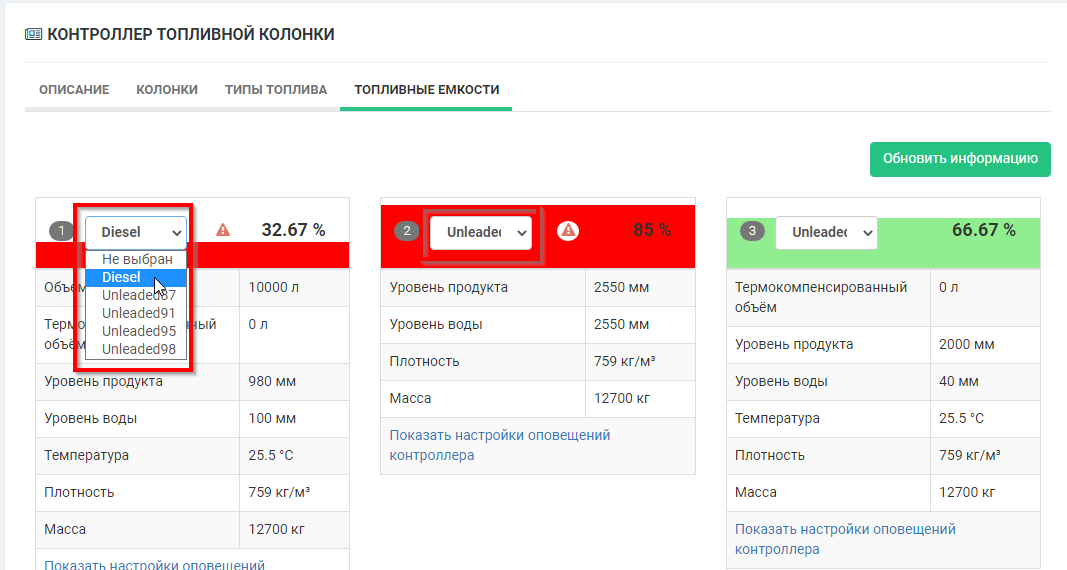This screenshot has height=570, width=1067.
Task: Click the tank number 1 badge
Action: pos(62,232)
